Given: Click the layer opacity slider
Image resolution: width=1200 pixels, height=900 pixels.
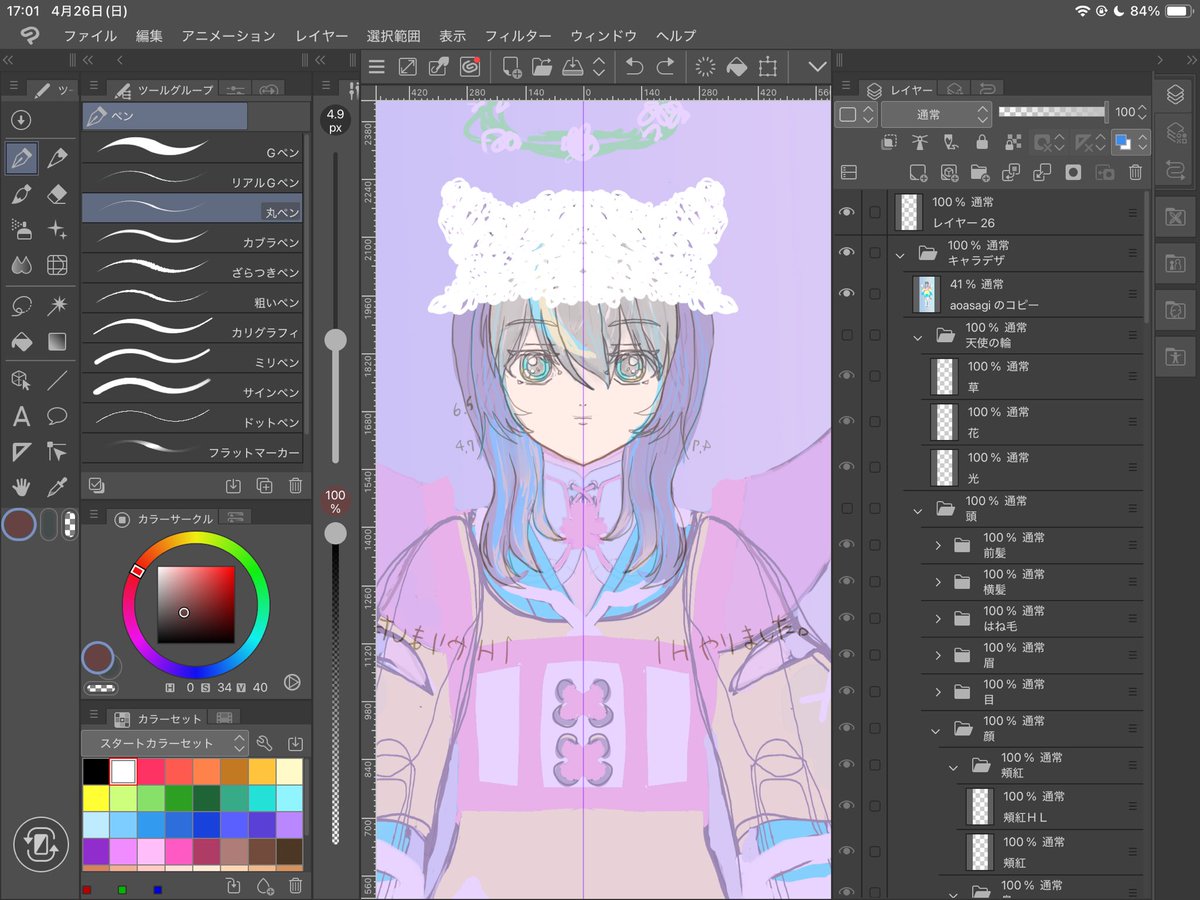Looking at the screenshot, I should [x=1052, y=112].
